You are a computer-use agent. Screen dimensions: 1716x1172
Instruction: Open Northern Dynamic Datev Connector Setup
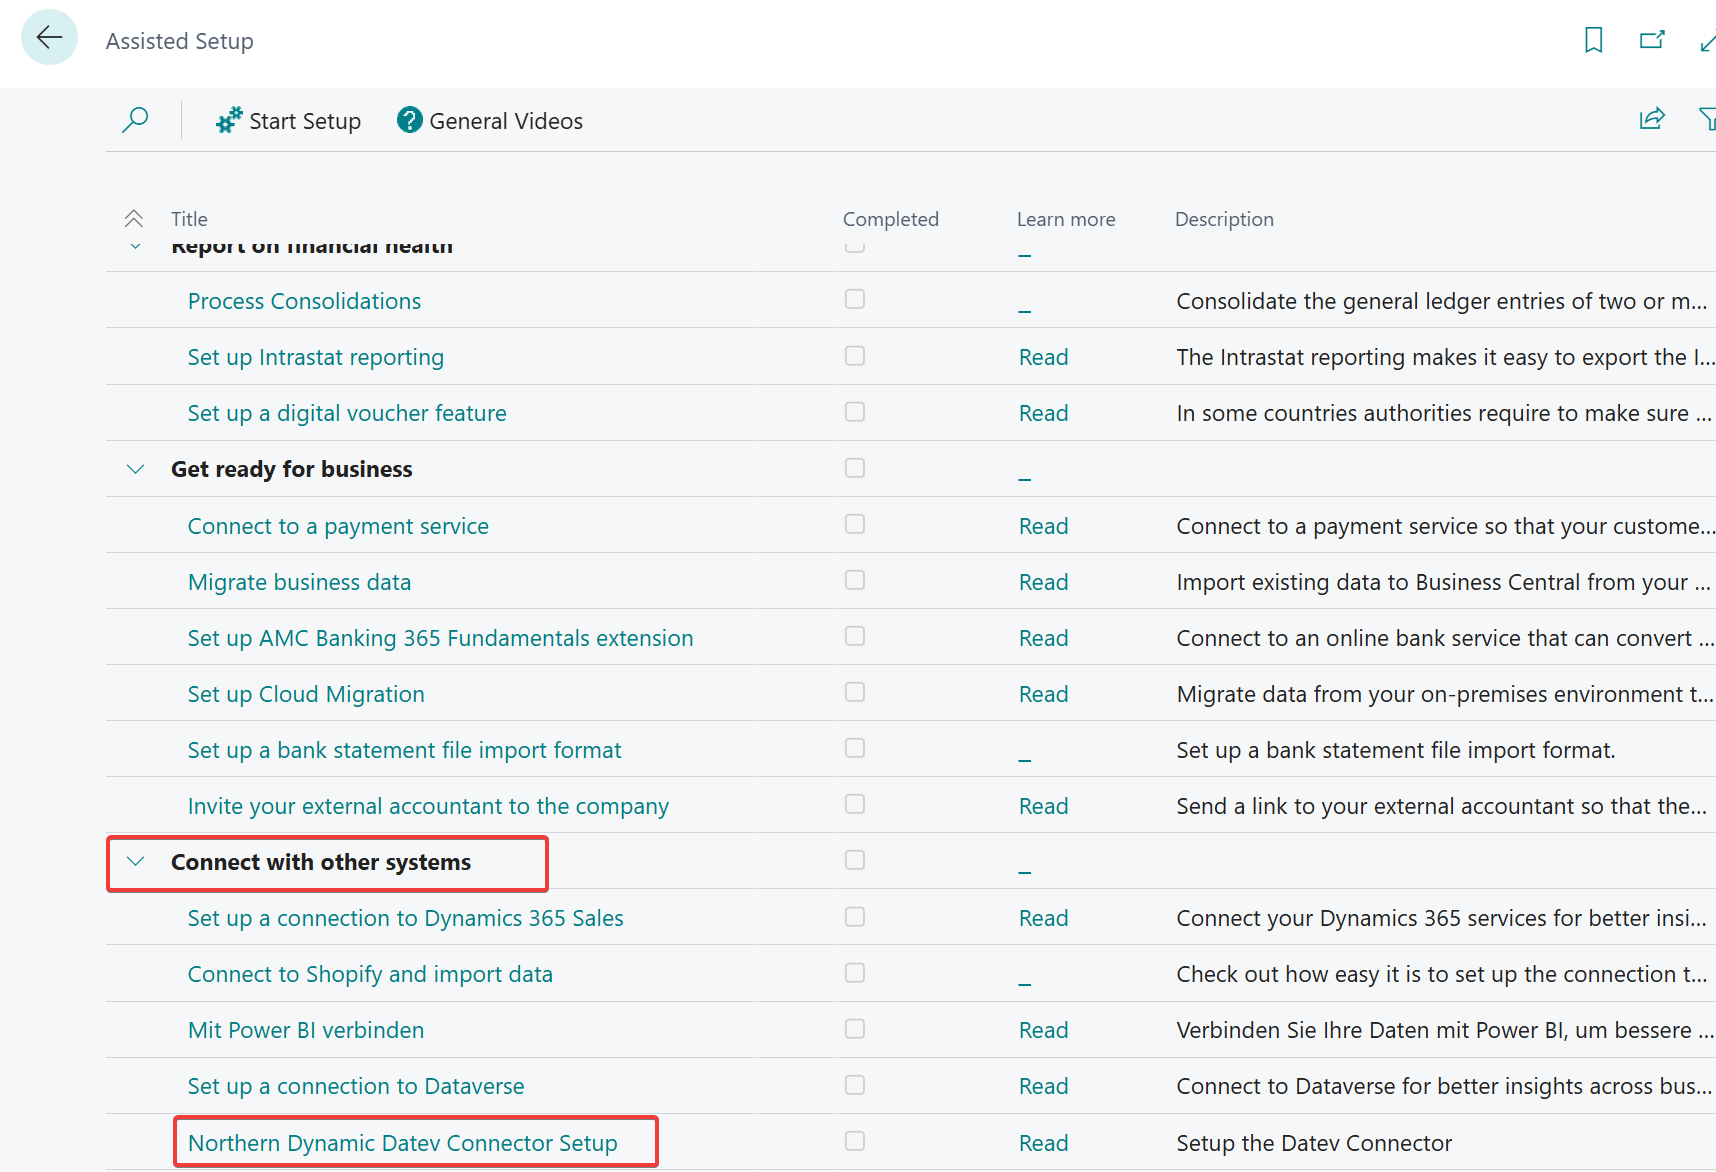(x=402, y=1143)
